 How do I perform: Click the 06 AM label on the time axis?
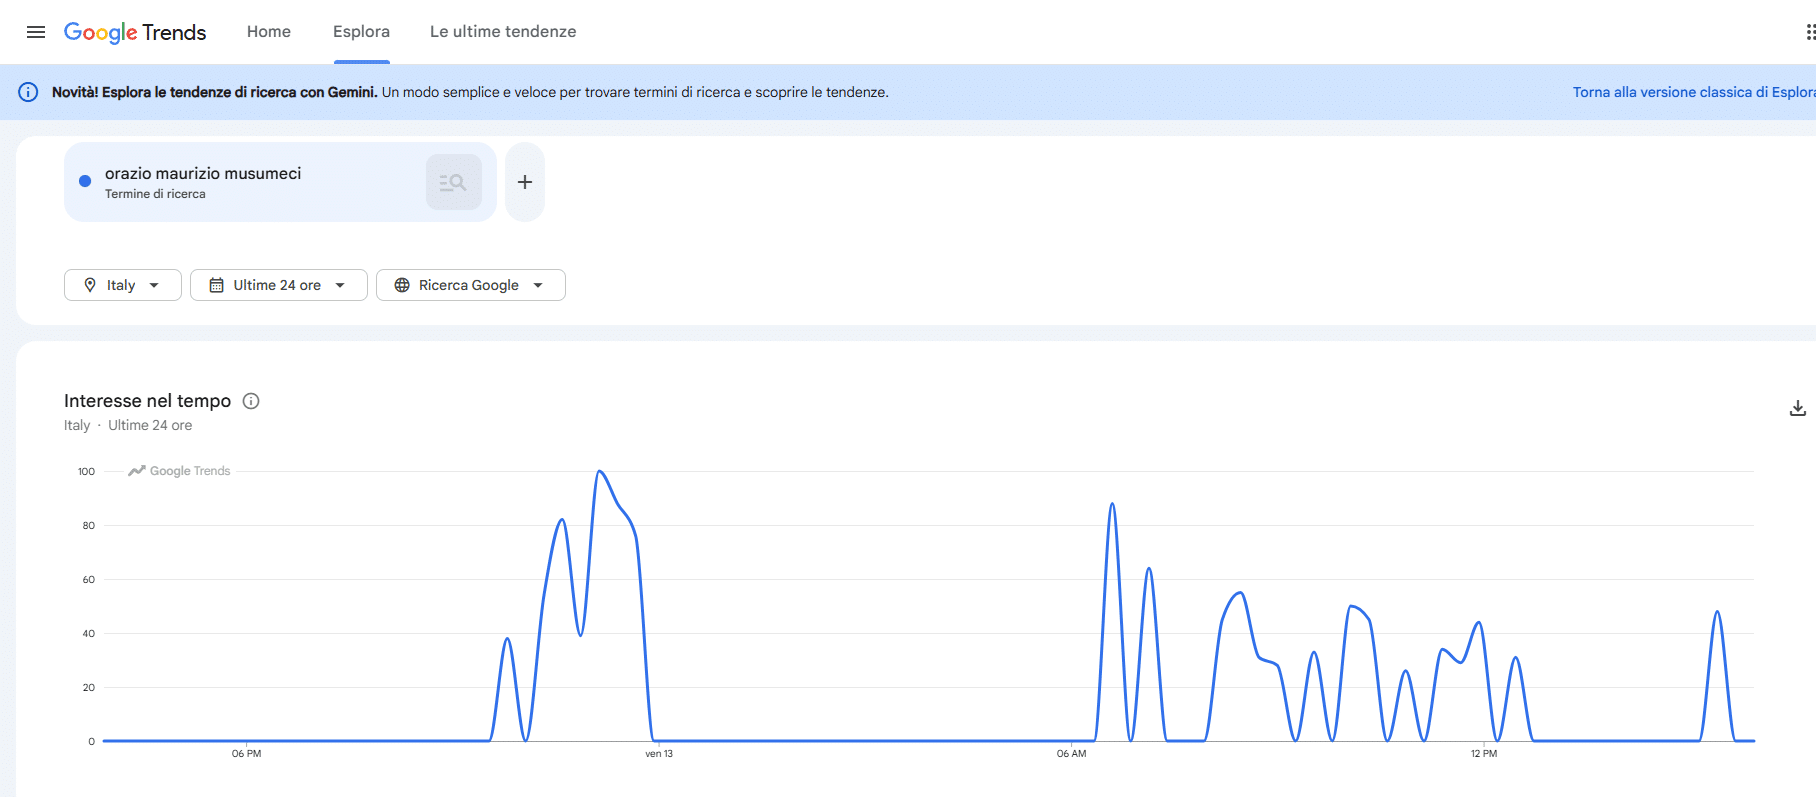point(1071,754)
